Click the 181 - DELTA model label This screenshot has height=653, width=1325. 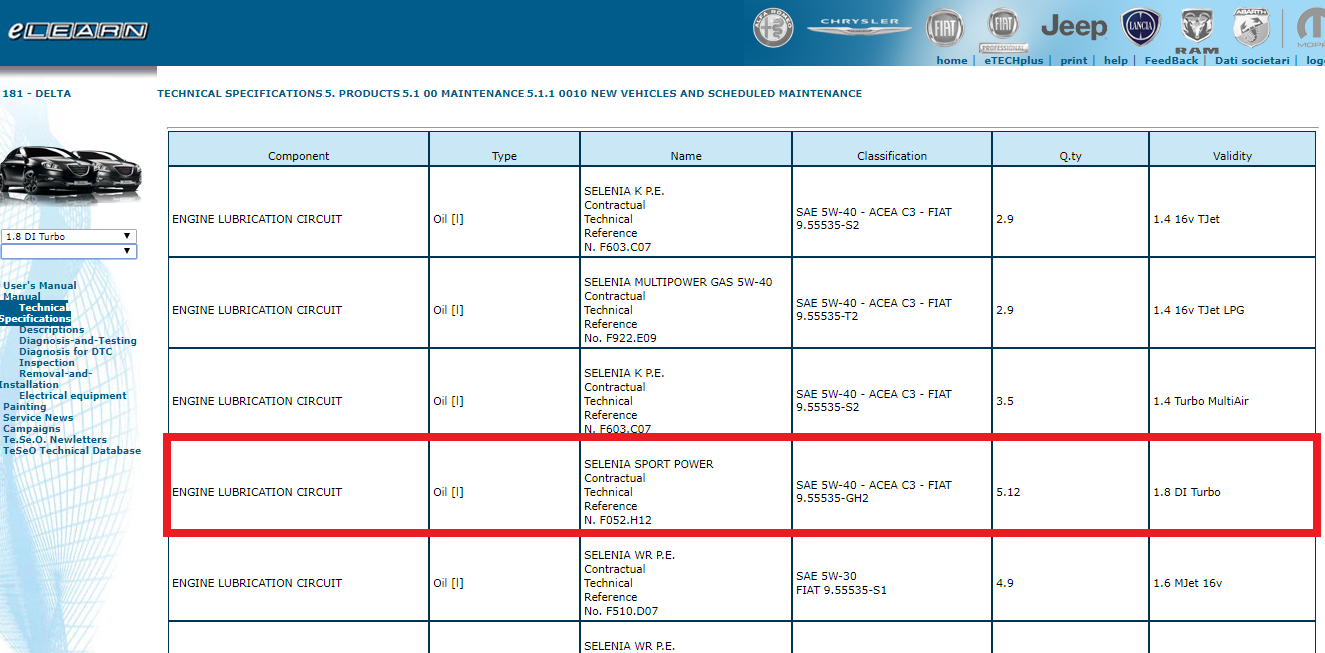[x=37, y=94]
